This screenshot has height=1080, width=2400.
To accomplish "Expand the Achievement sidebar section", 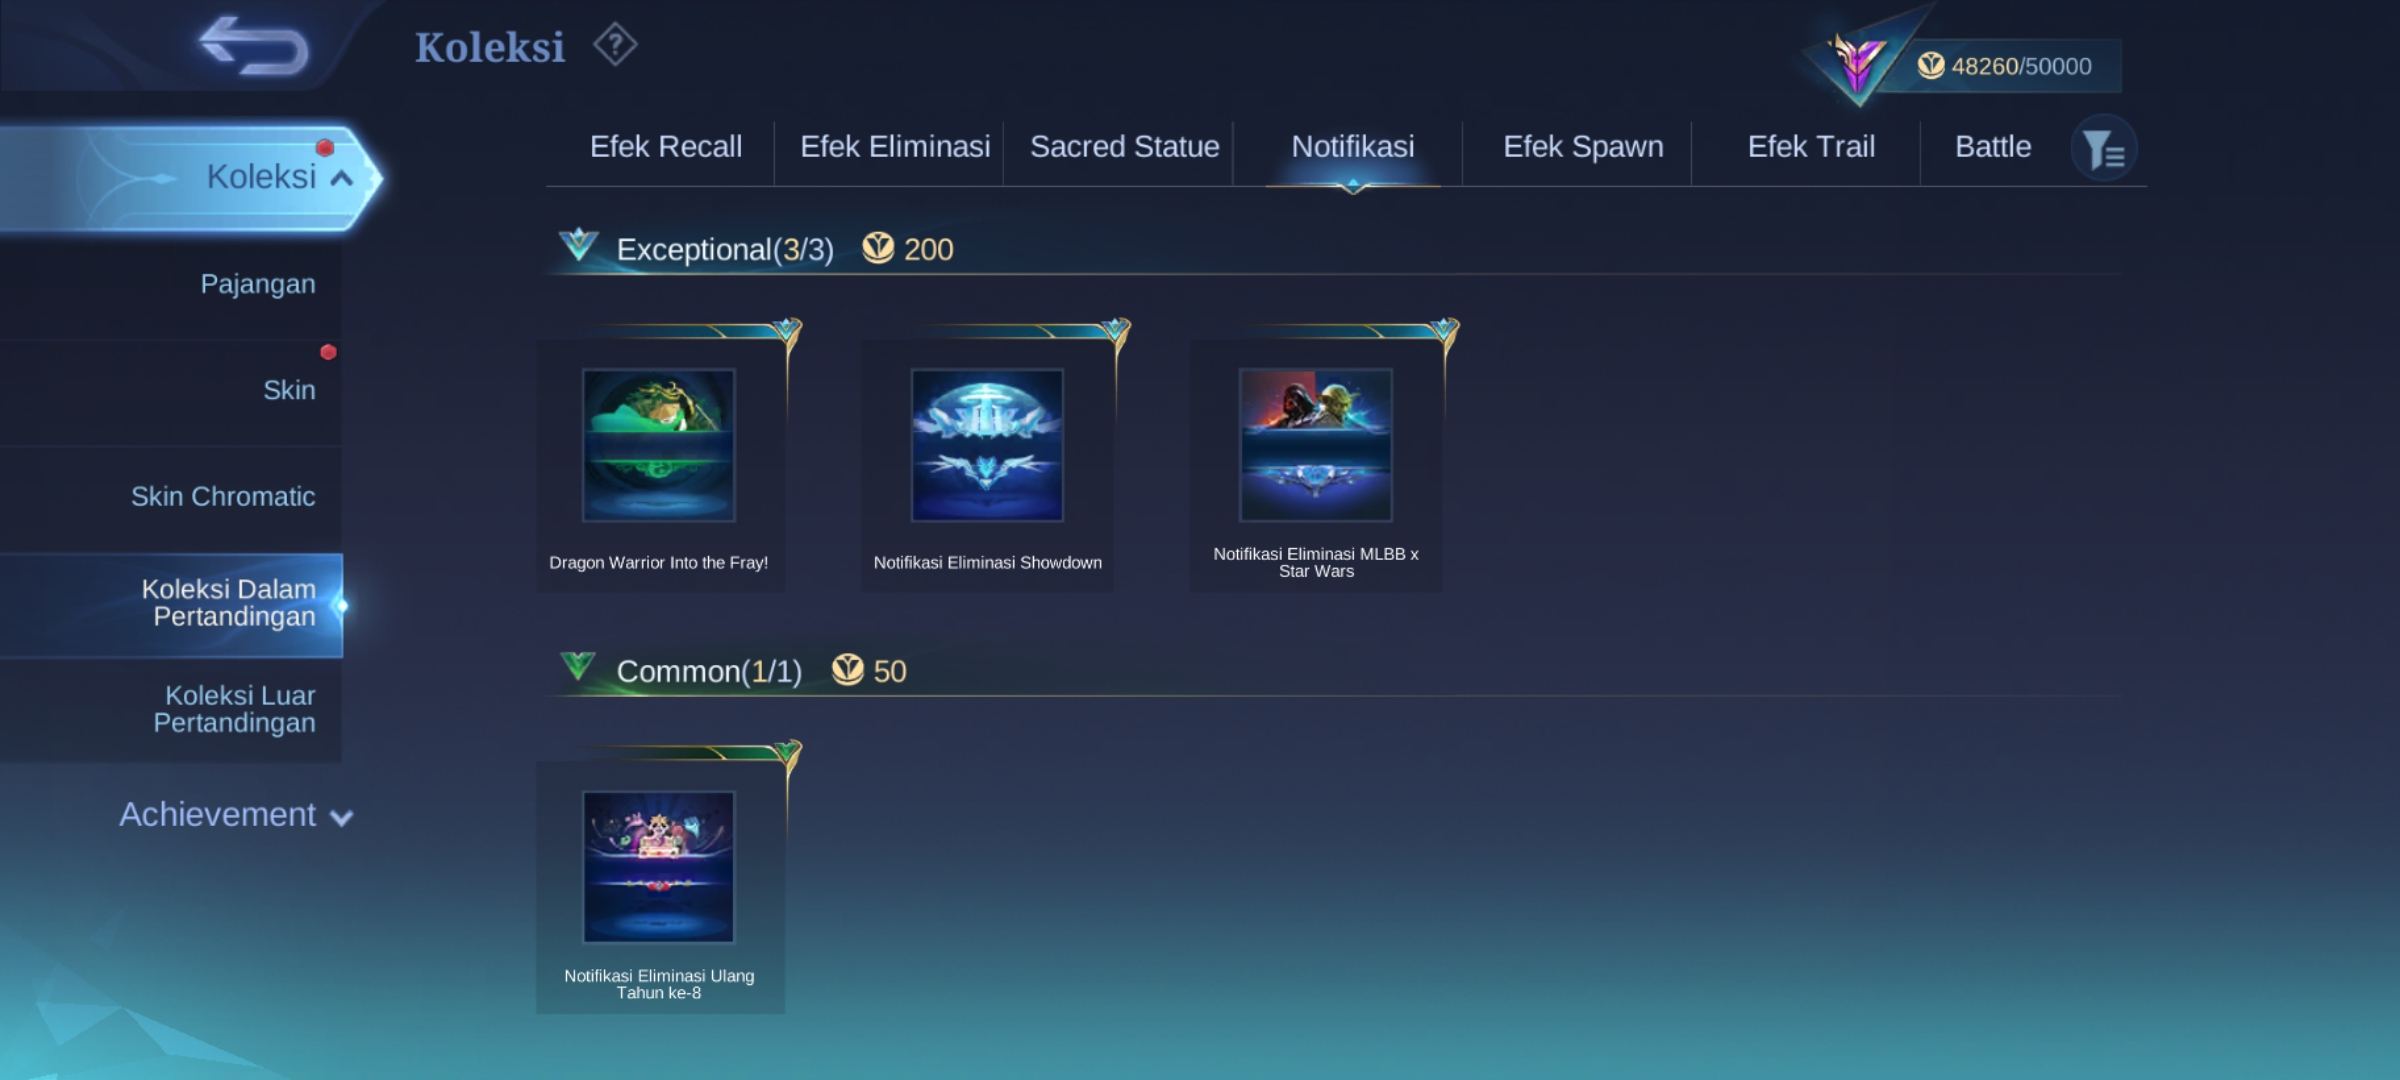I will [235, 815].
